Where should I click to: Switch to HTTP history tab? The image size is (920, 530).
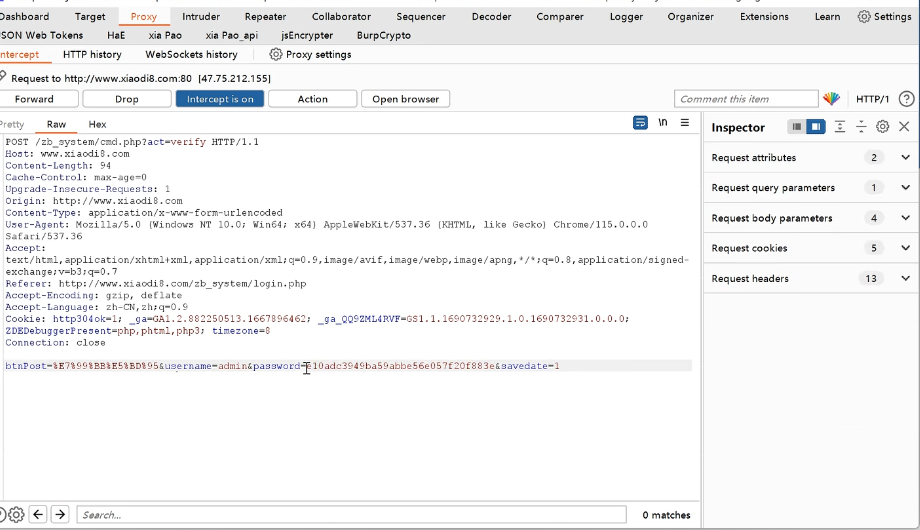pos(92,54)
